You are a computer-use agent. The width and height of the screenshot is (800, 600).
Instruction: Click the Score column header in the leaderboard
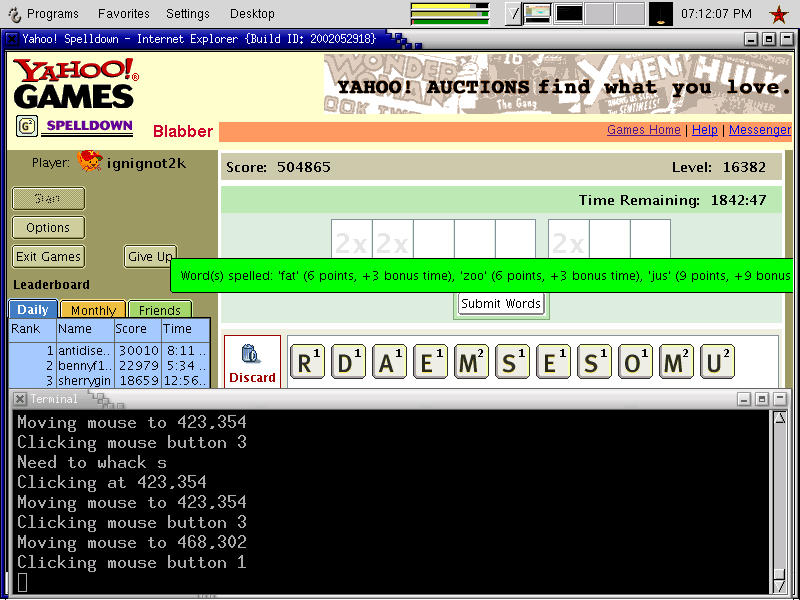coord(137,329)
